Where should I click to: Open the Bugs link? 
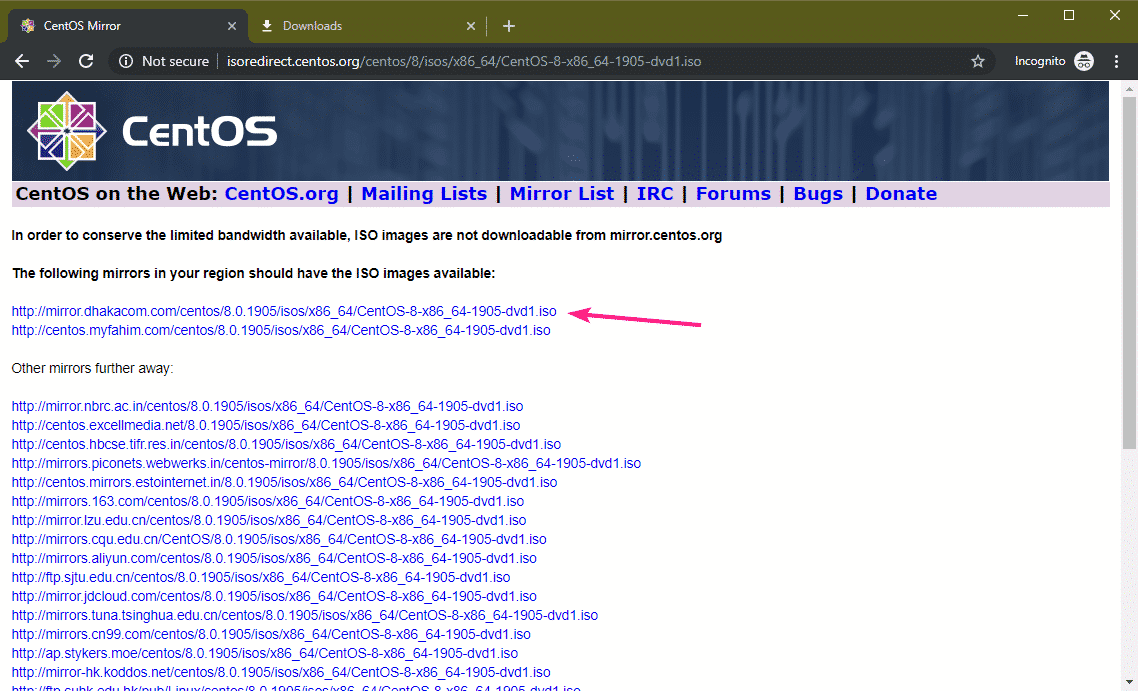pos(818,194)
